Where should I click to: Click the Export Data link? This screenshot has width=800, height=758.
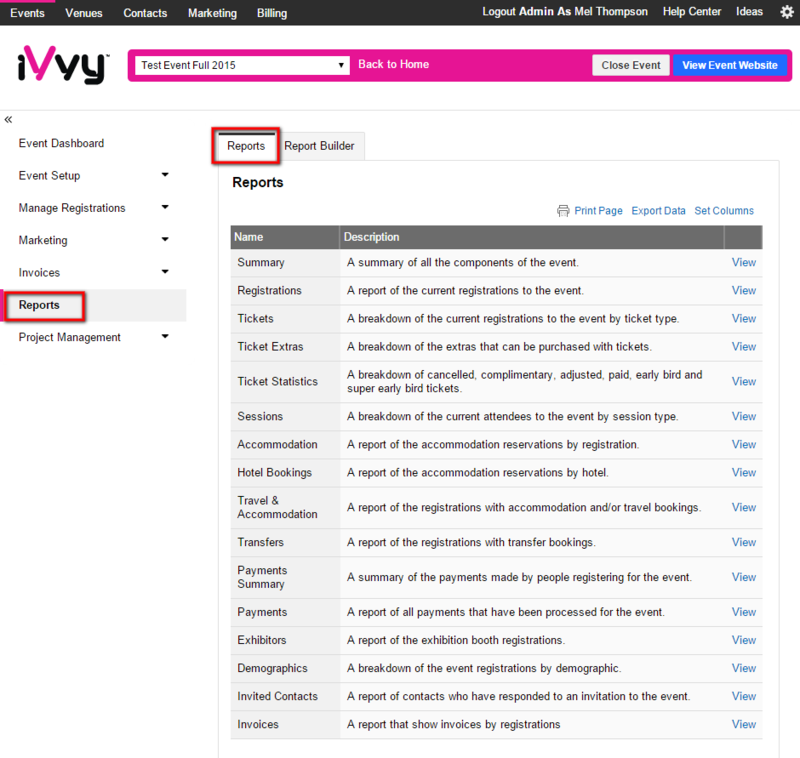[x=658, y=211]
